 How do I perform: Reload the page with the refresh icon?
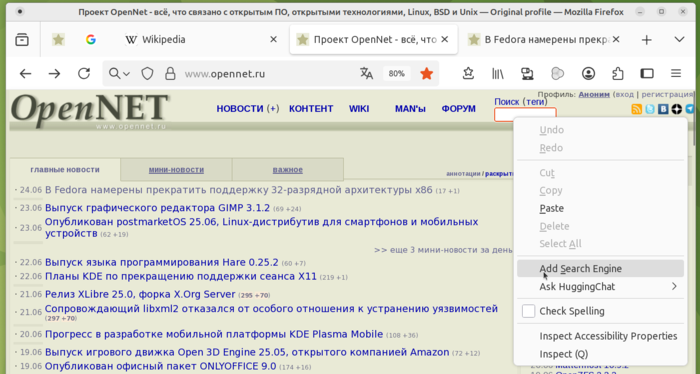click(x=84, y=74)
